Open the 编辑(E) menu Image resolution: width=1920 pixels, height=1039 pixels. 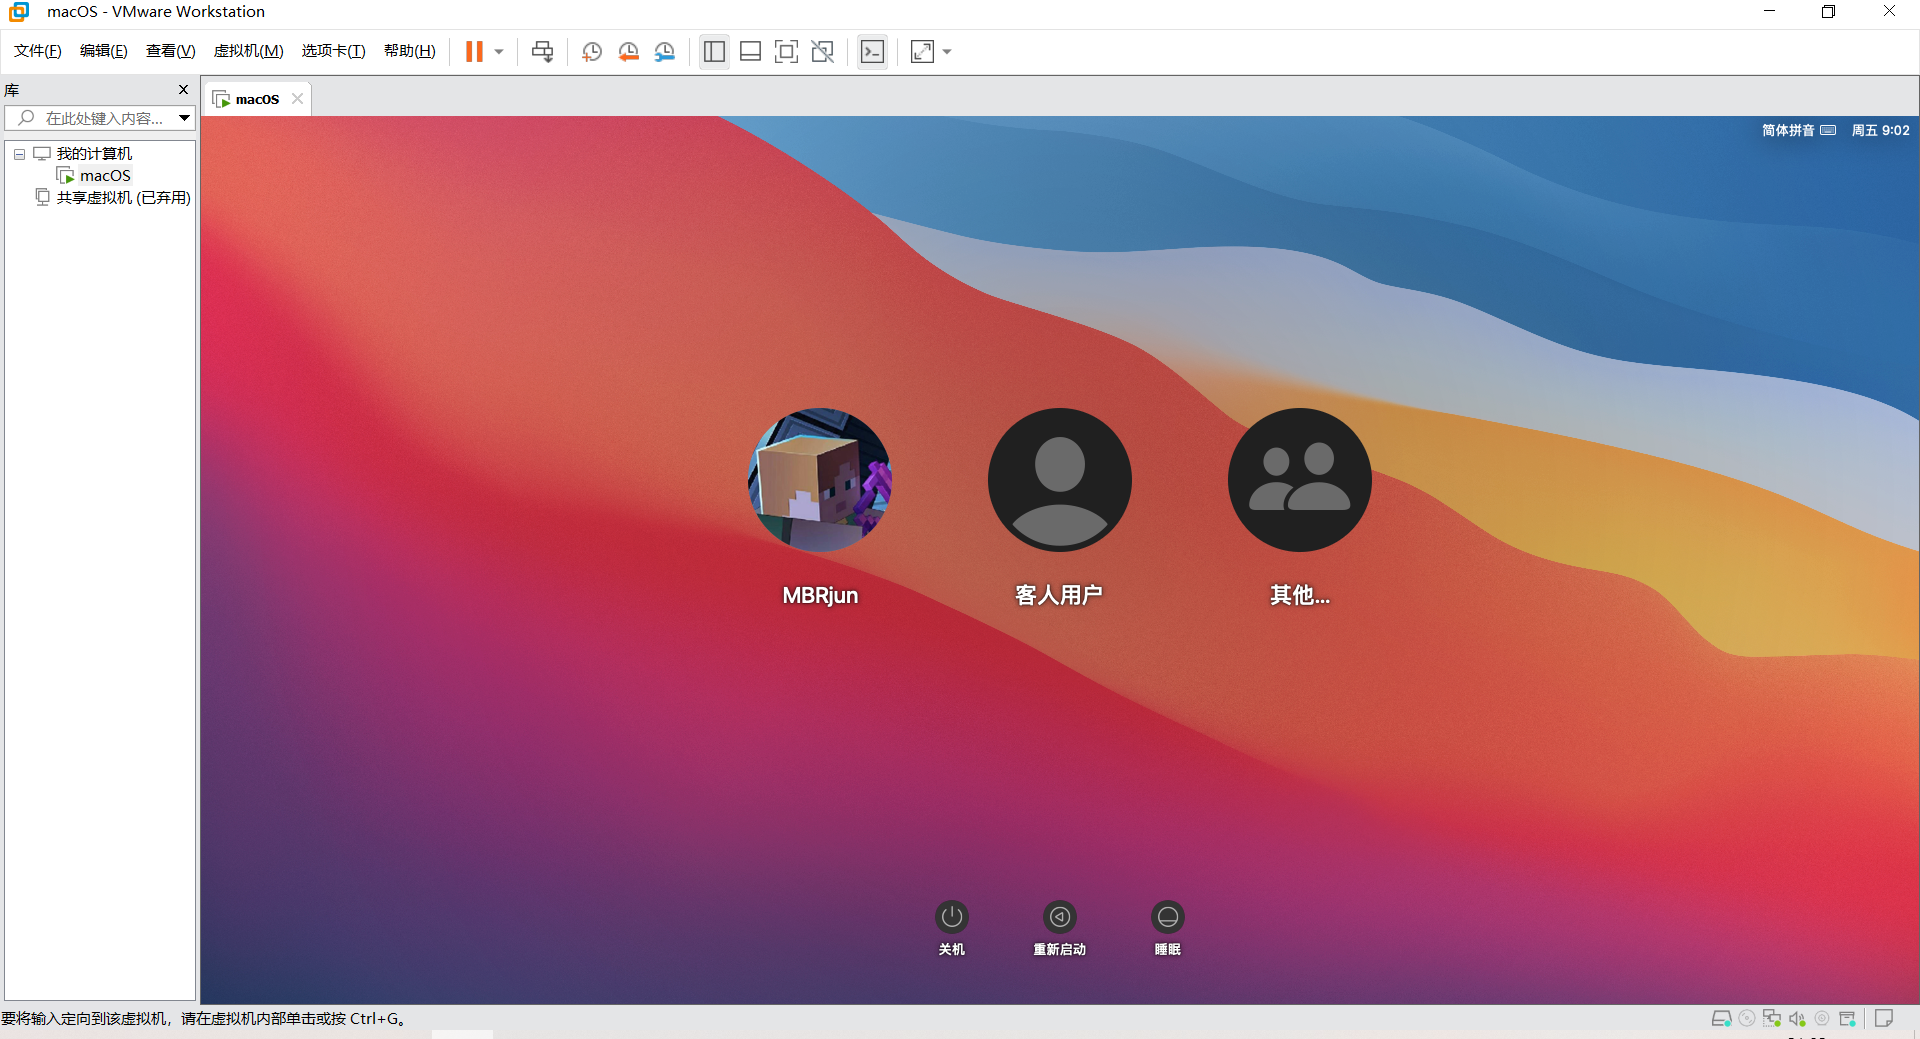point(104,51)
